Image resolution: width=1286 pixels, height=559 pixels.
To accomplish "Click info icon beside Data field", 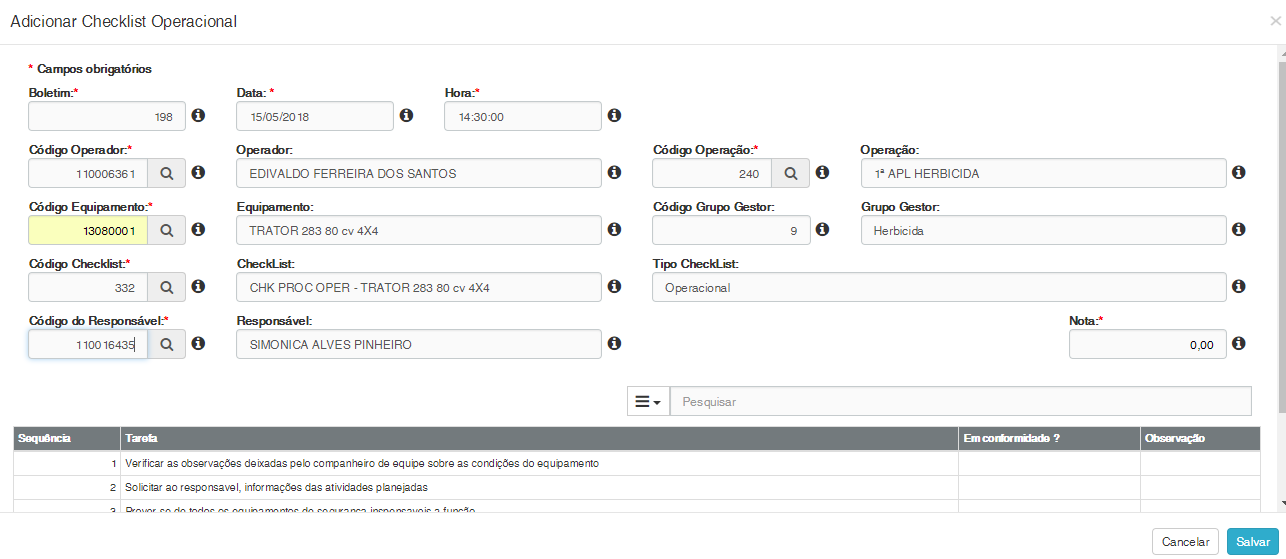I will click(406, 116).
